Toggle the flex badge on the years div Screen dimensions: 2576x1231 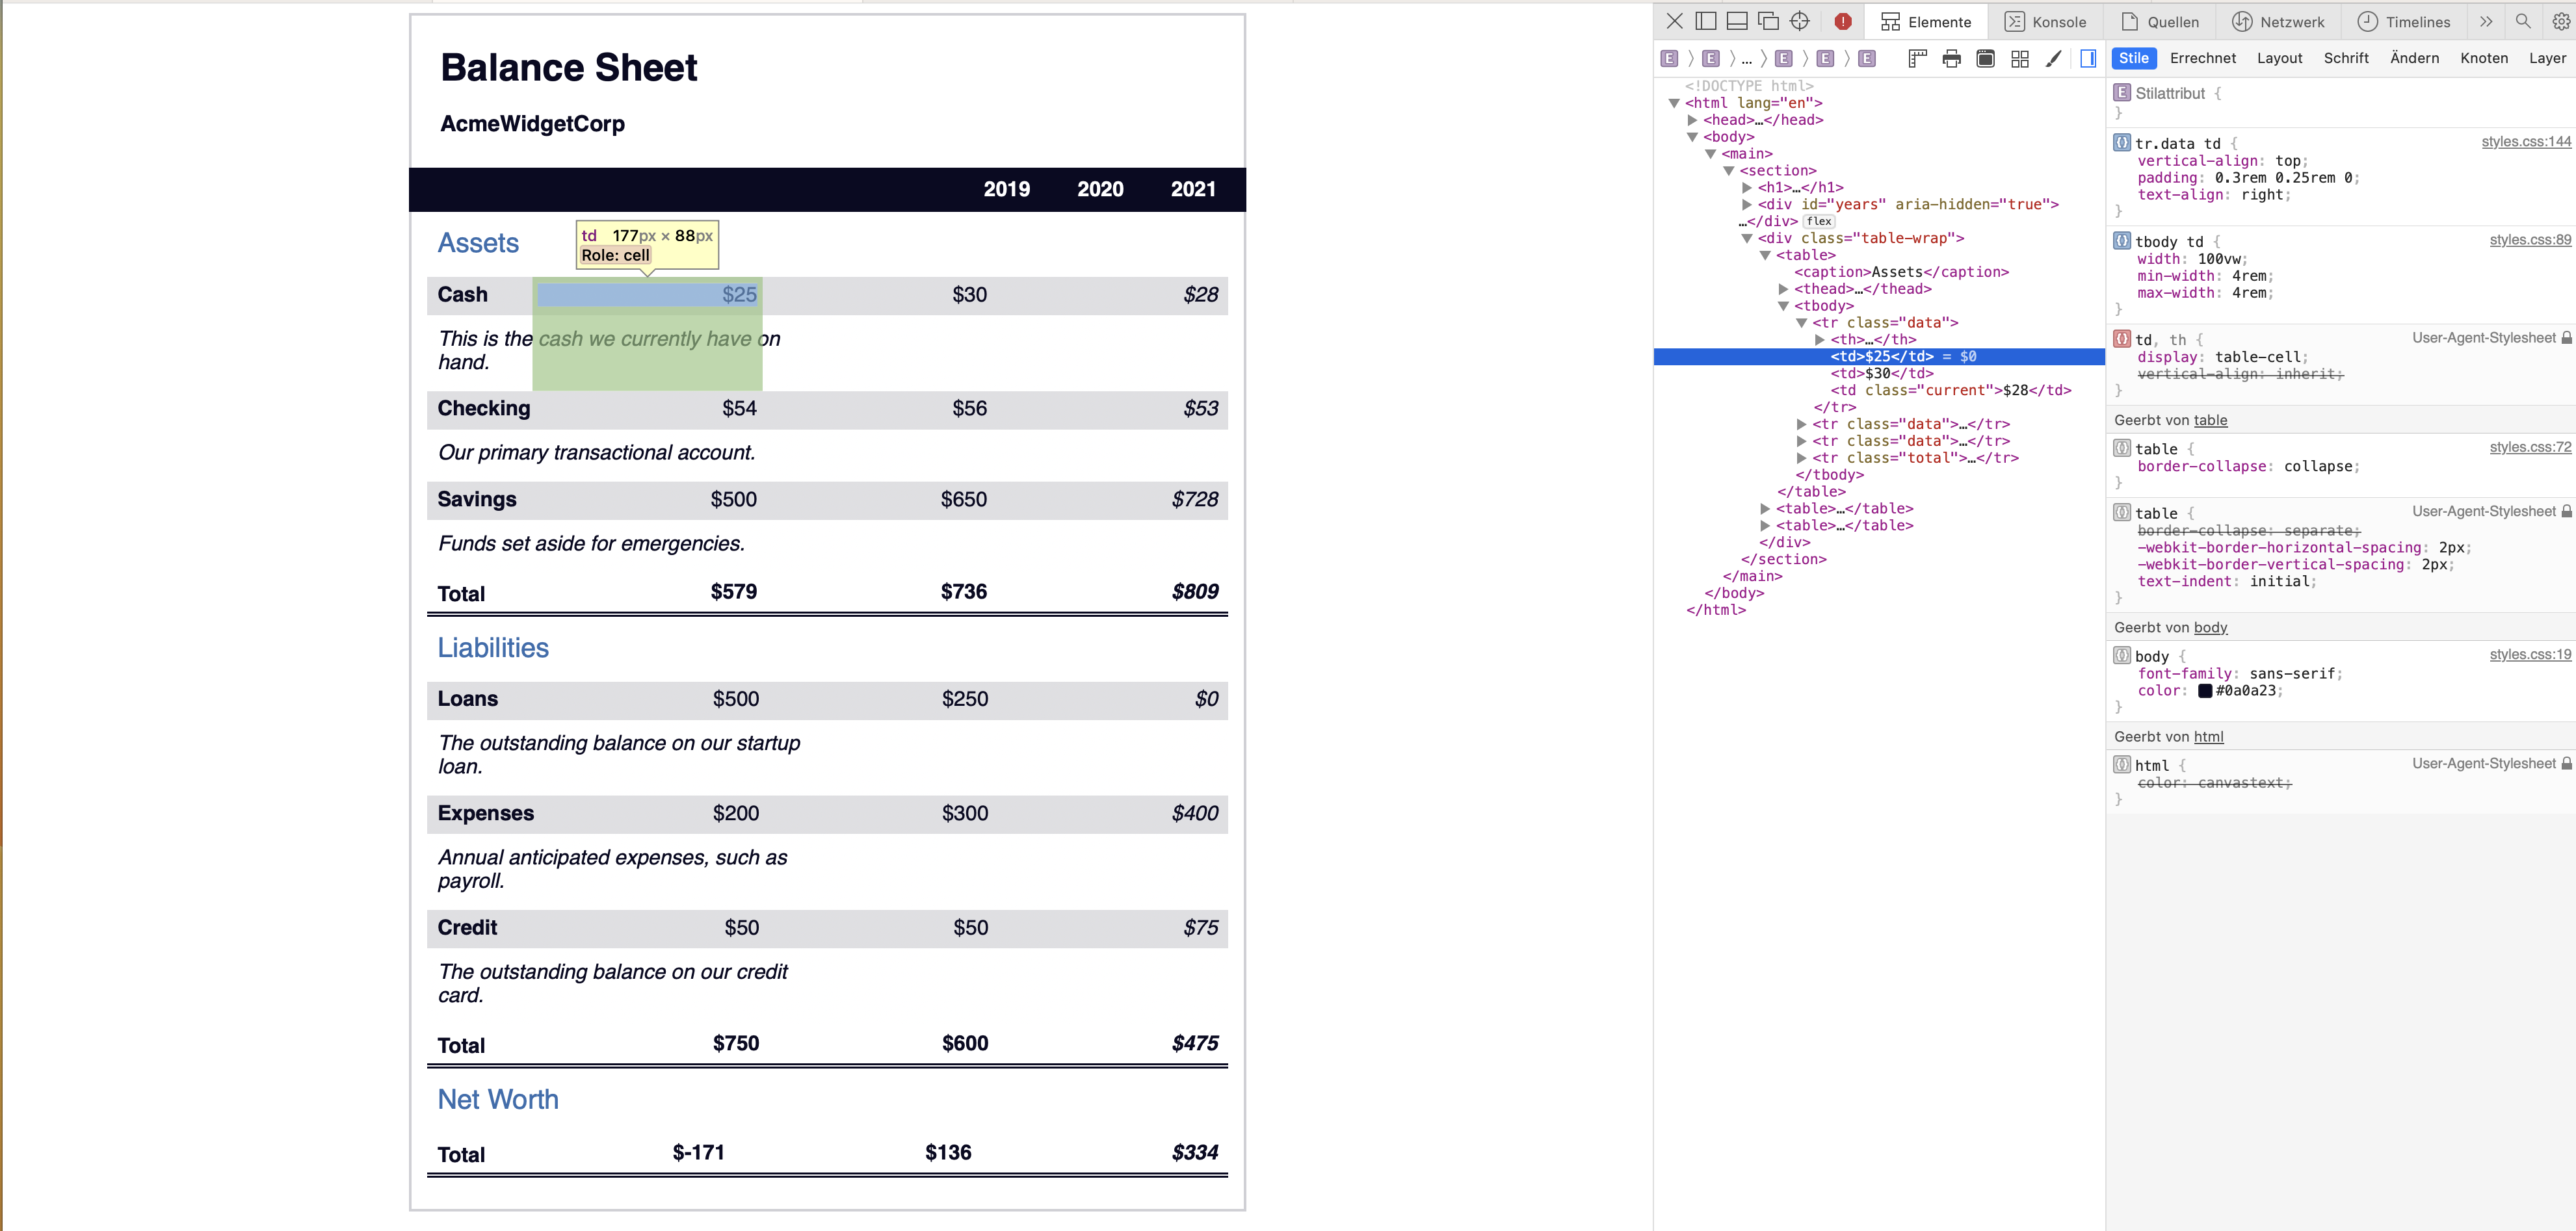(1818, 221)
